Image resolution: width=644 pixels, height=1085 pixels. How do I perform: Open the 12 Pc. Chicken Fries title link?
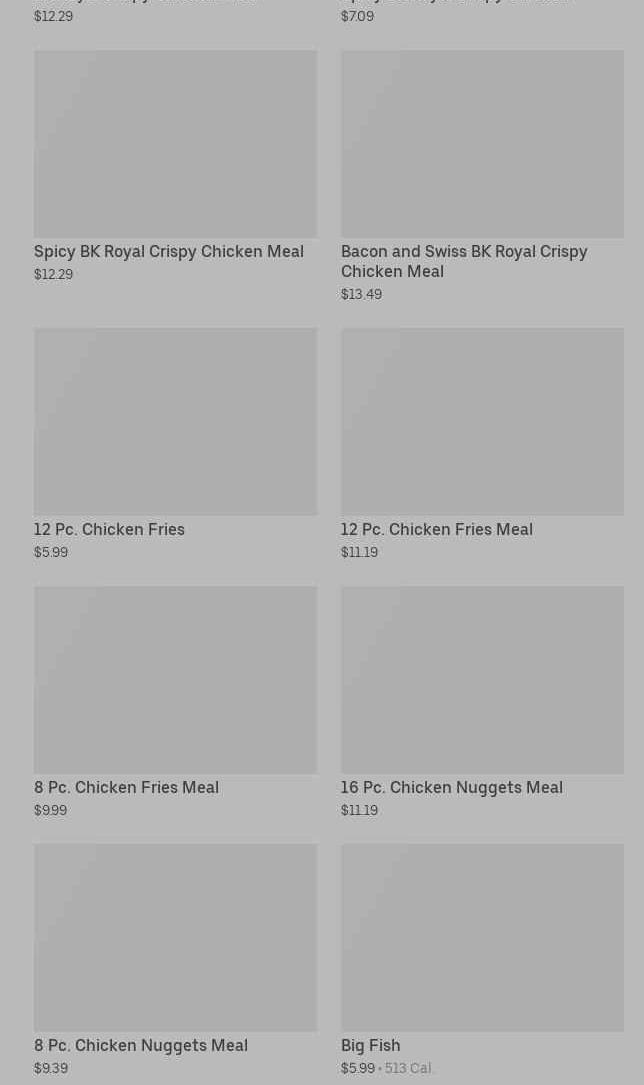[x=109, y=530]
